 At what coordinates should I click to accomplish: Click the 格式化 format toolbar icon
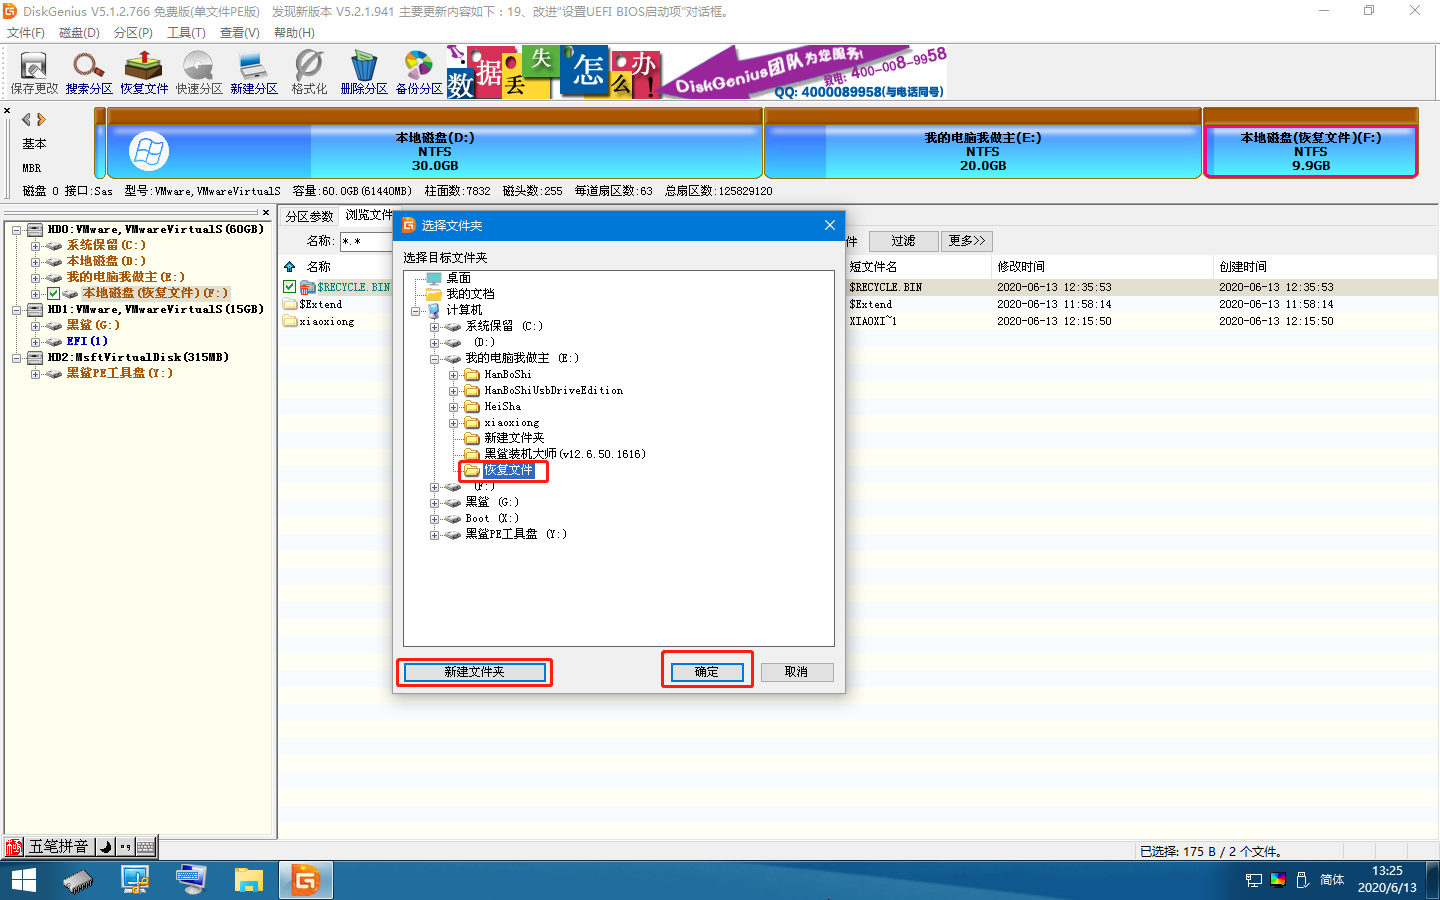(x=309, y=73)
